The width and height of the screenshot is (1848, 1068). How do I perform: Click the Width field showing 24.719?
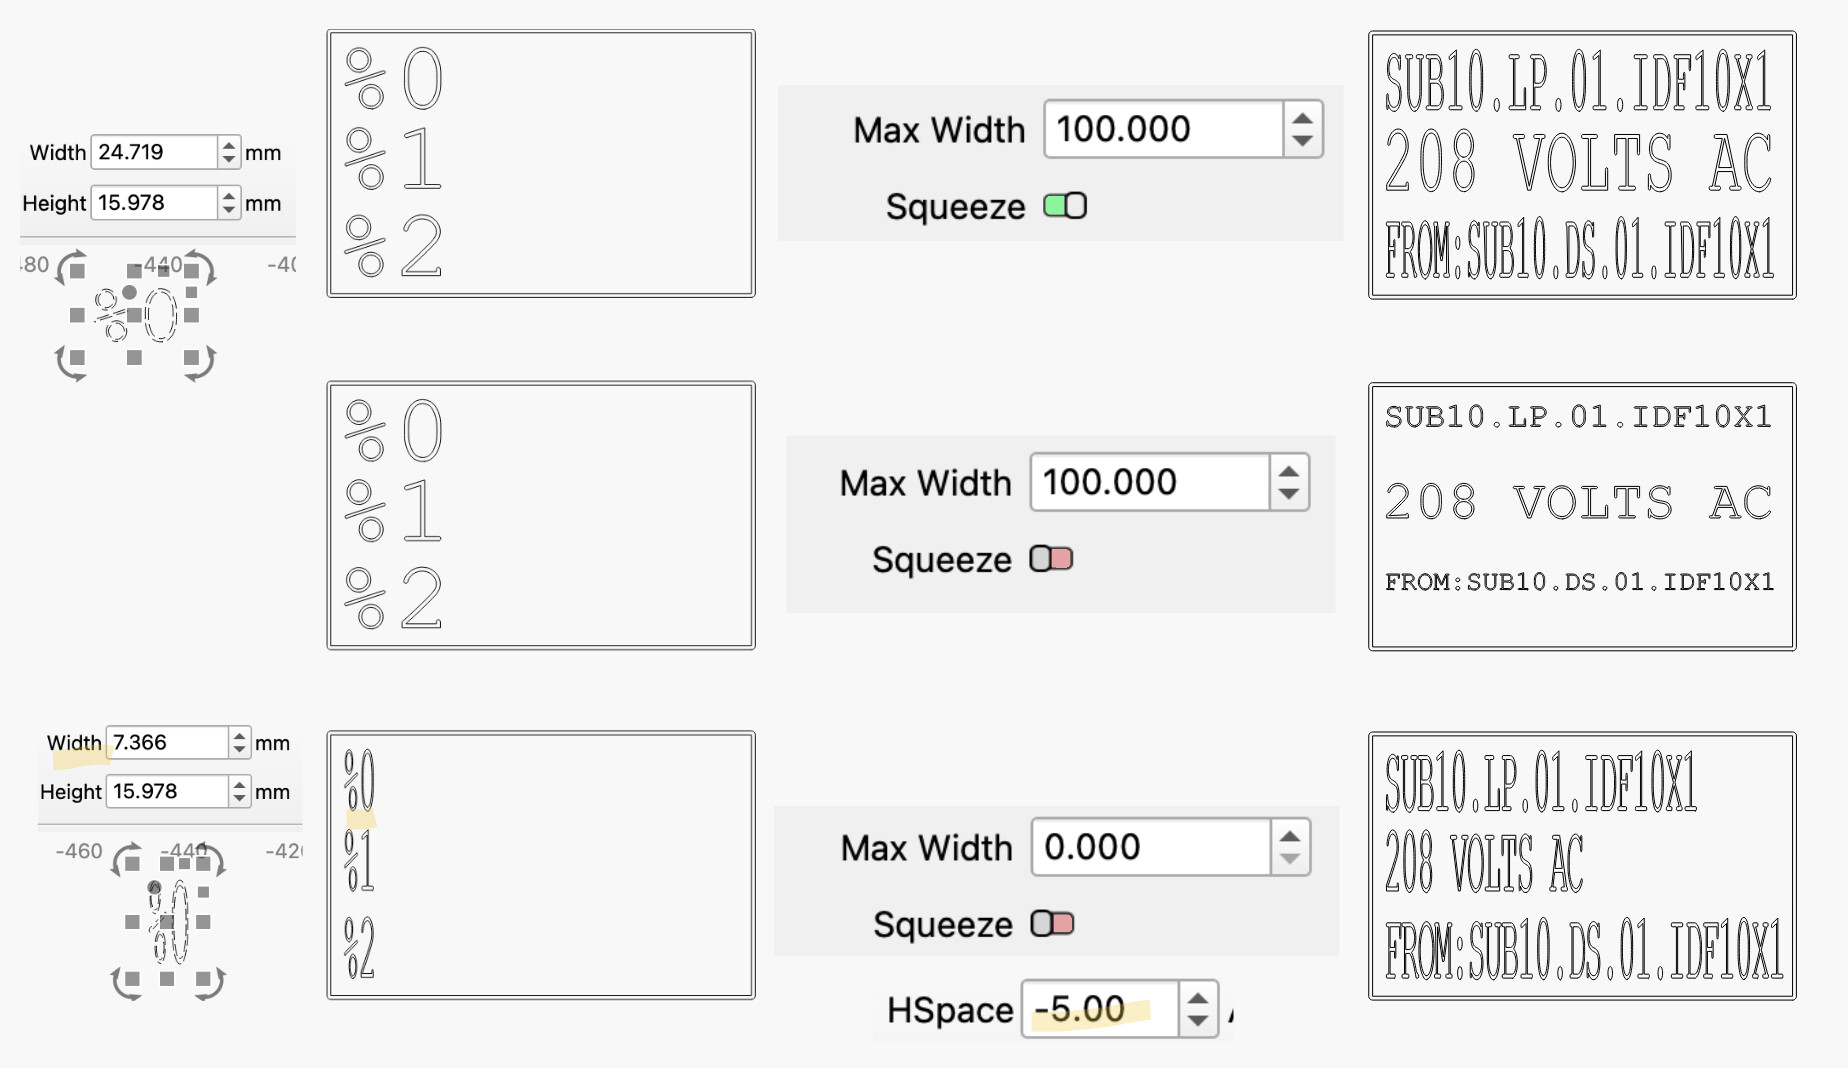coord(154,152)
